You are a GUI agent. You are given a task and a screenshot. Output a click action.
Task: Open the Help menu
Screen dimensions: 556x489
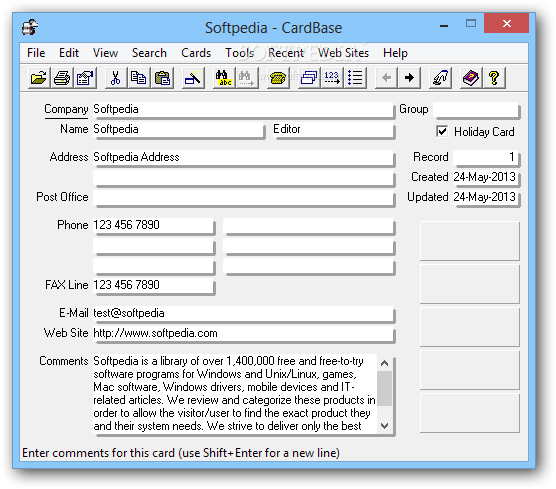pyautogui.click(x=395, y=53)
